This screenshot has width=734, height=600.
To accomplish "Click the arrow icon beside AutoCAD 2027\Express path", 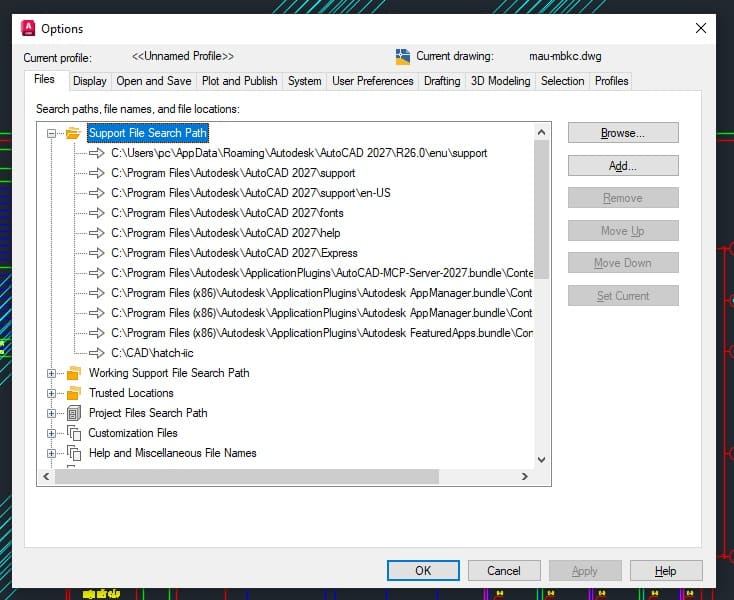I will (96, 253).
